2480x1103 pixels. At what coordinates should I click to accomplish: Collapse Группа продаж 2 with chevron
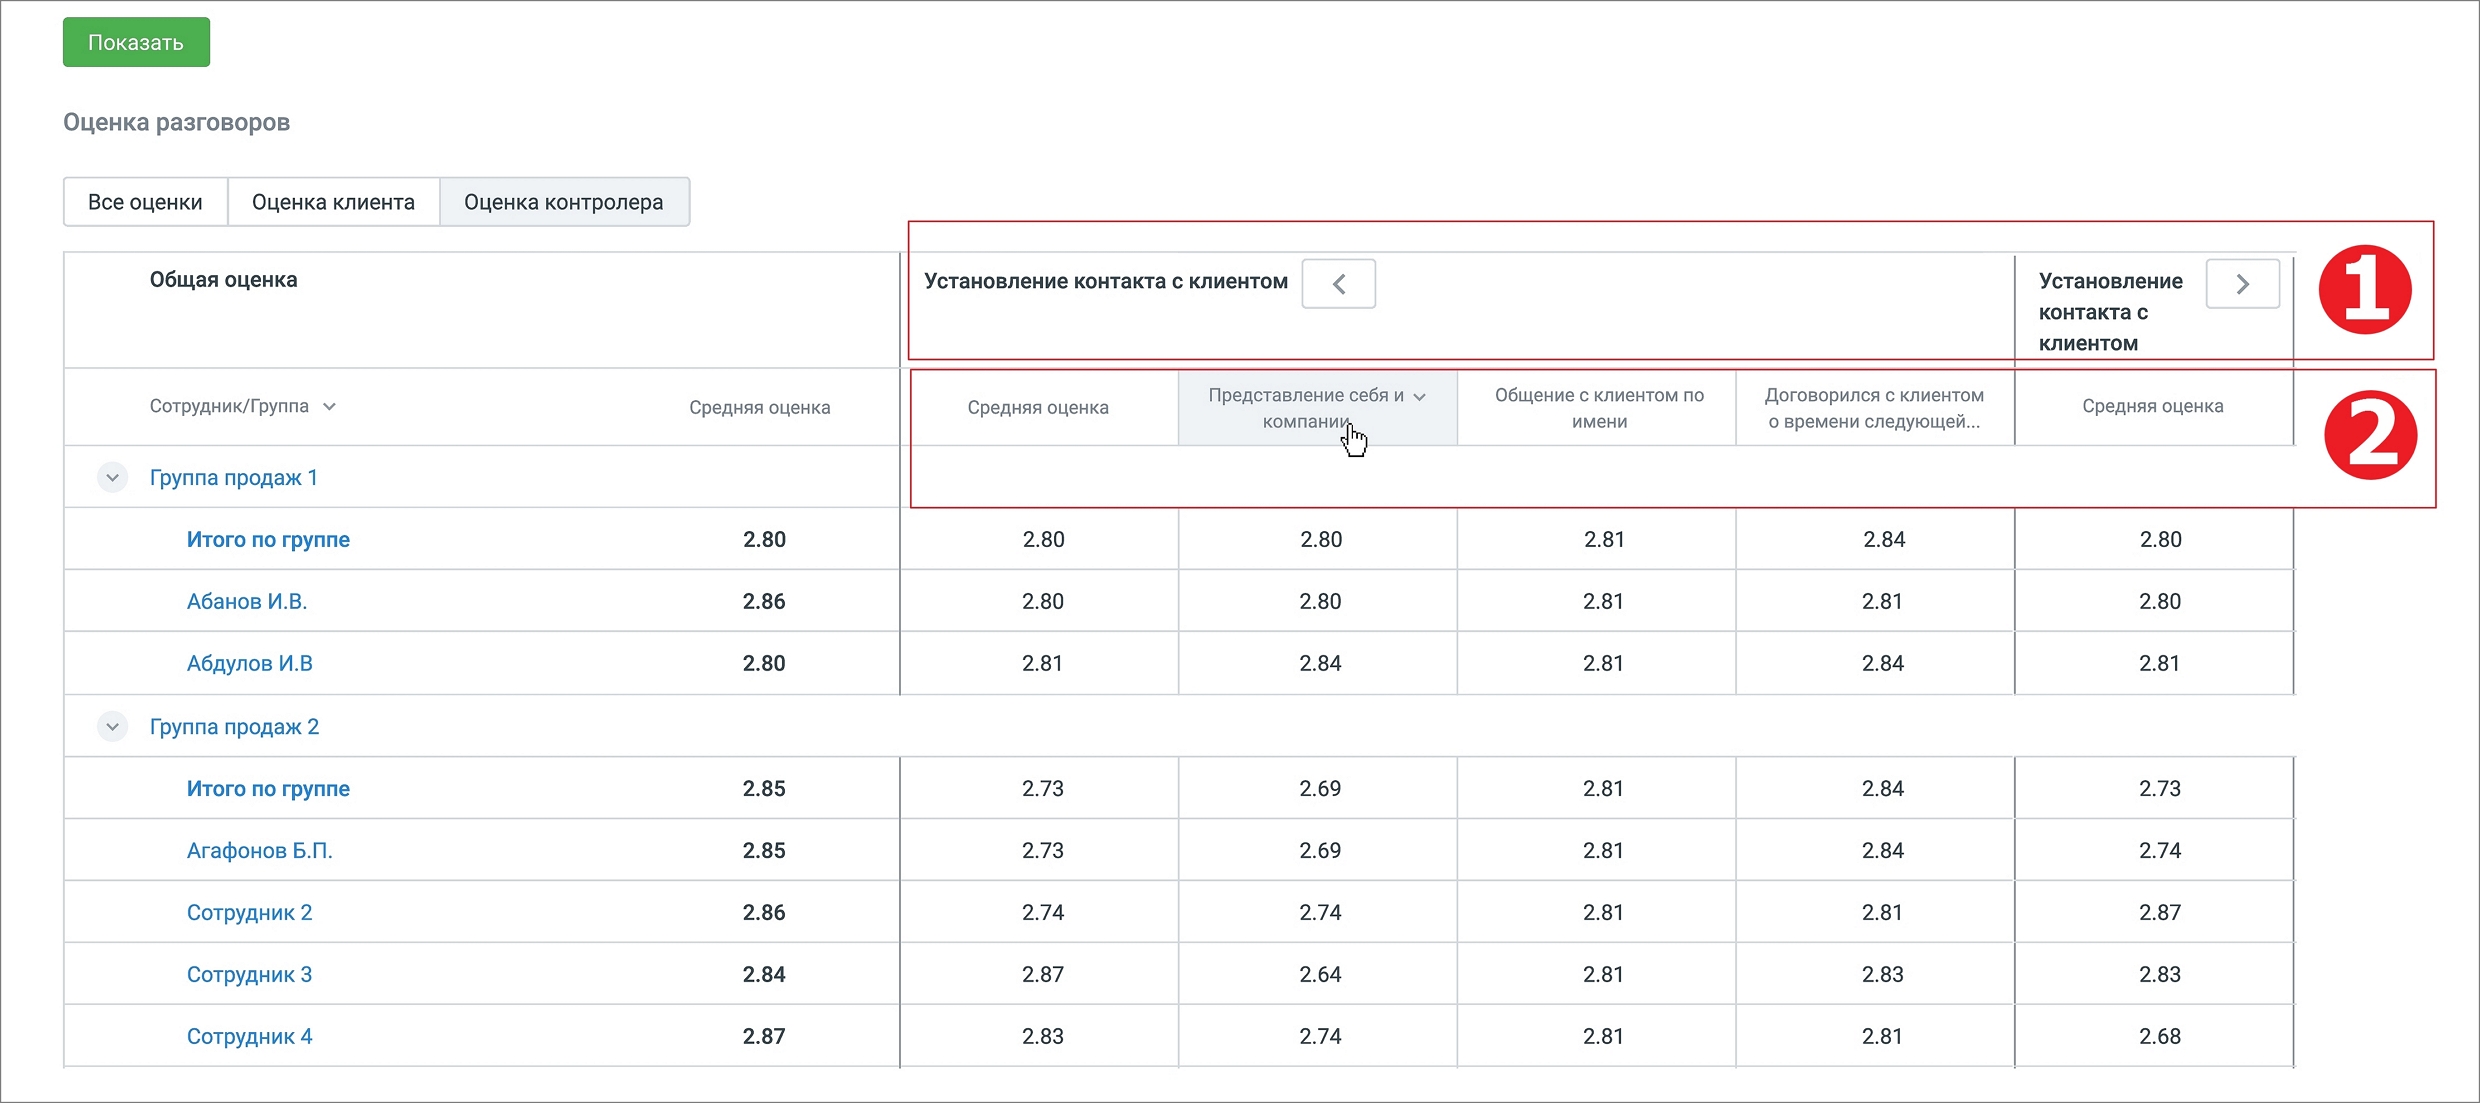pyautogui.click(x=112, y=727)
